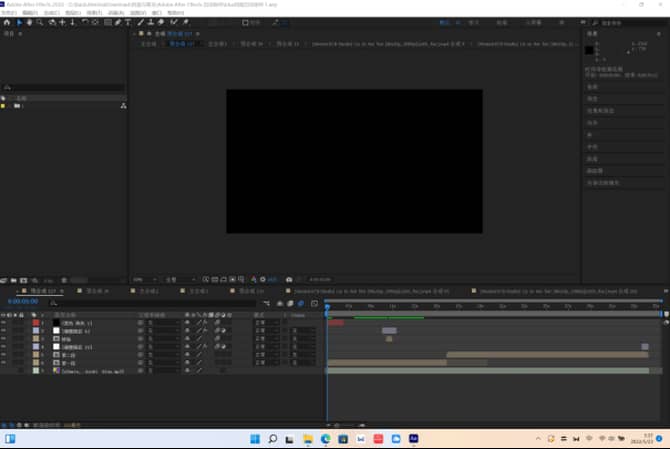670x449 pixels.
Task: Select the Pen tool
Action: [x=118, y=22]
